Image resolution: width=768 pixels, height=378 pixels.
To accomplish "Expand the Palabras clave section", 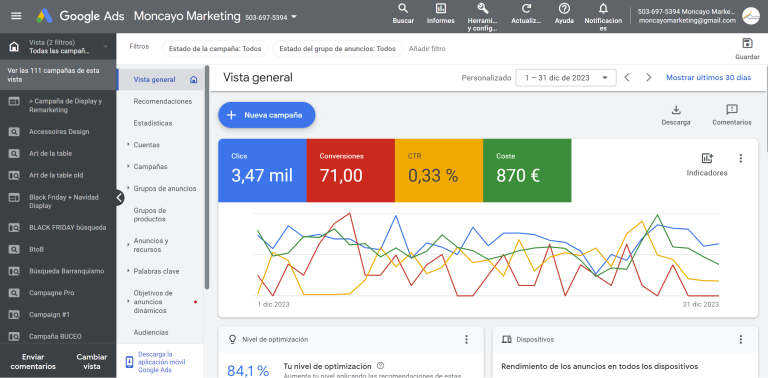I will coord(128,271).
